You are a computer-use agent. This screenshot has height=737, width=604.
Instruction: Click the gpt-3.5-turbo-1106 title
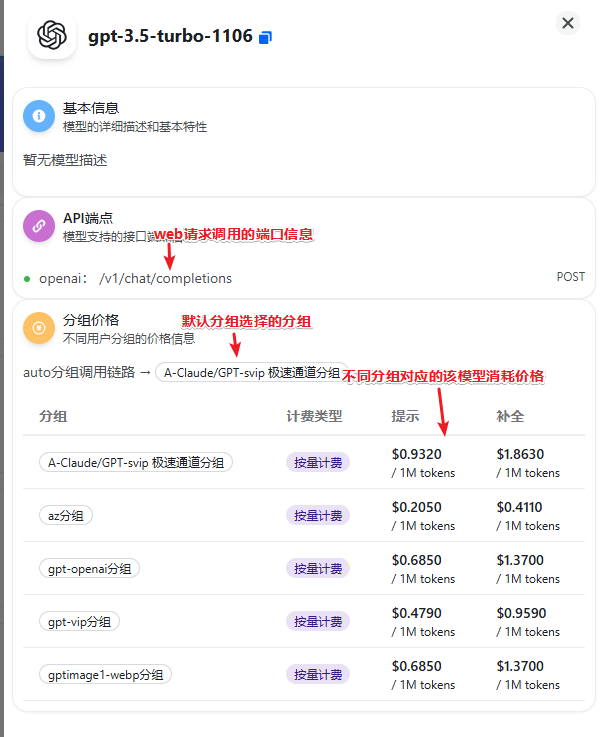[x=170, y=36]
